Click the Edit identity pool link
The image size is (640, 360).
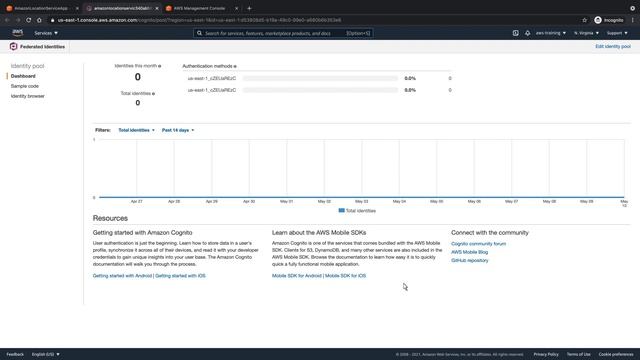coord(613,47)
